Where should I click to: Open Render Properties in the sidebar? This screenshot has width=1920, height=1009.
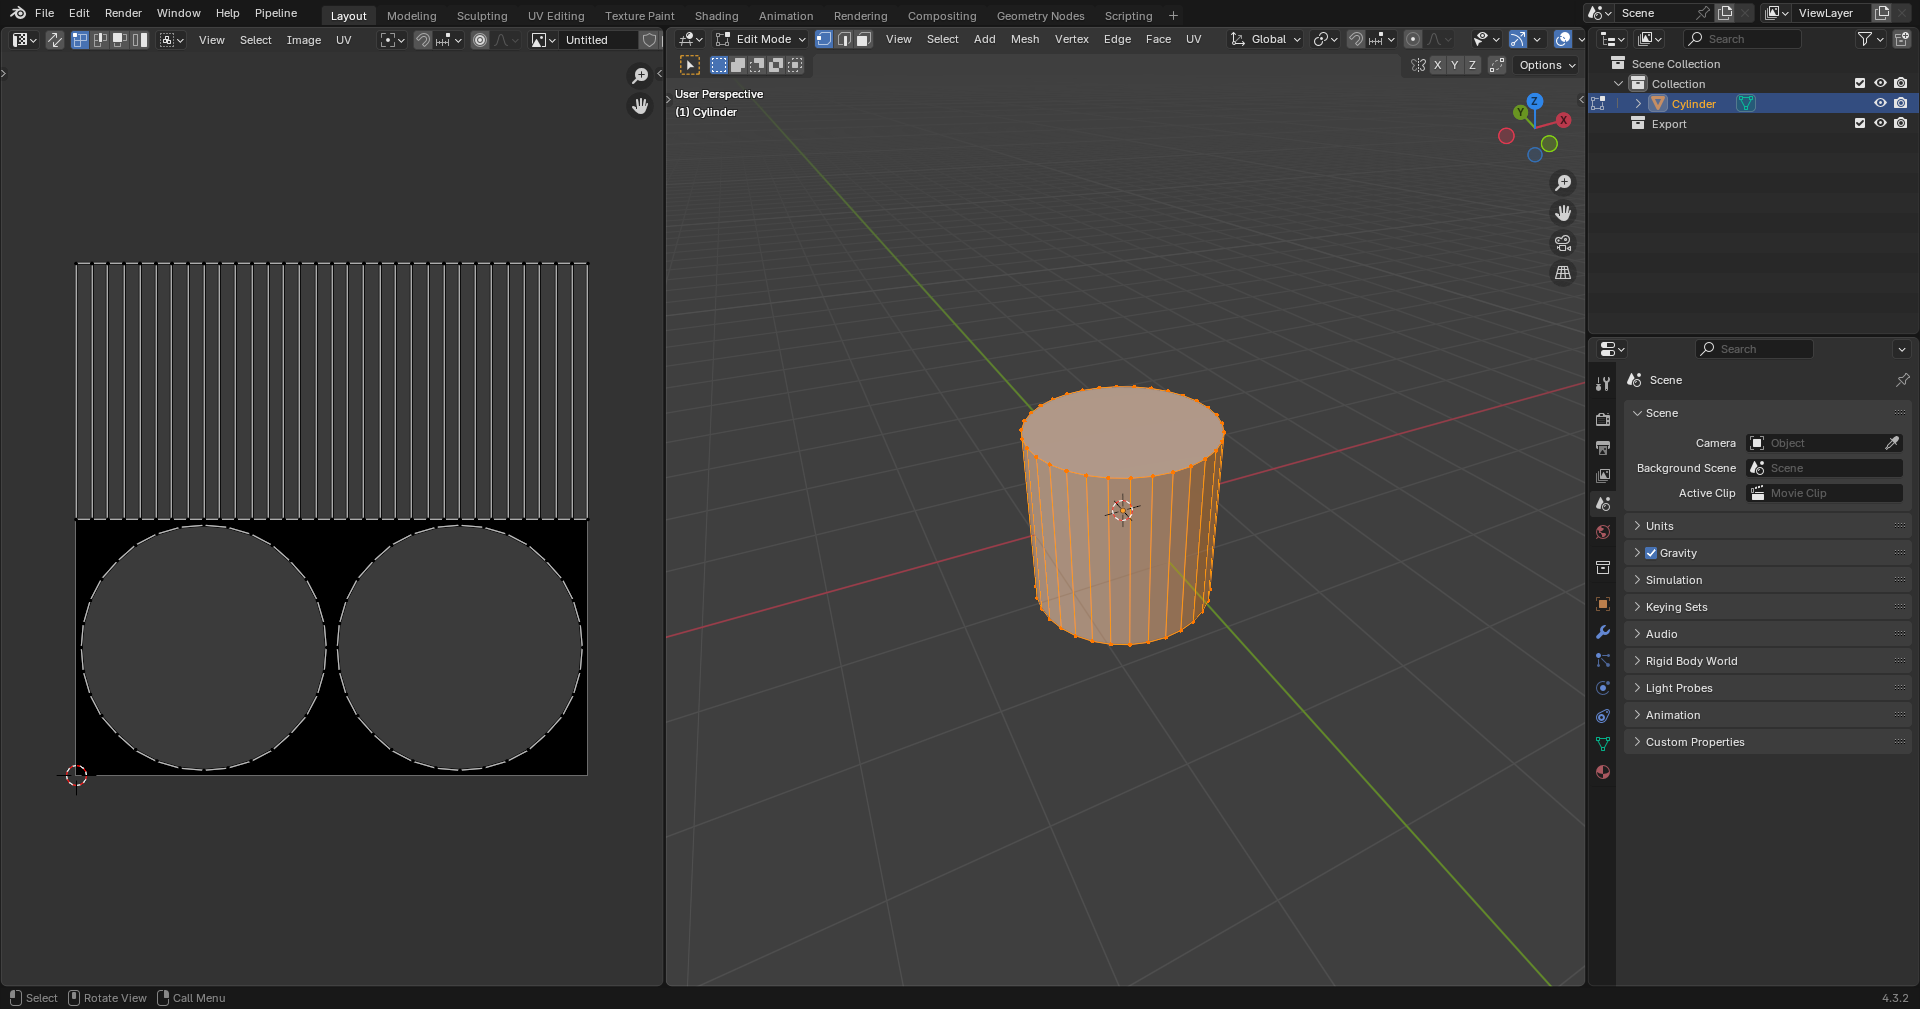tap(1602, 419)
